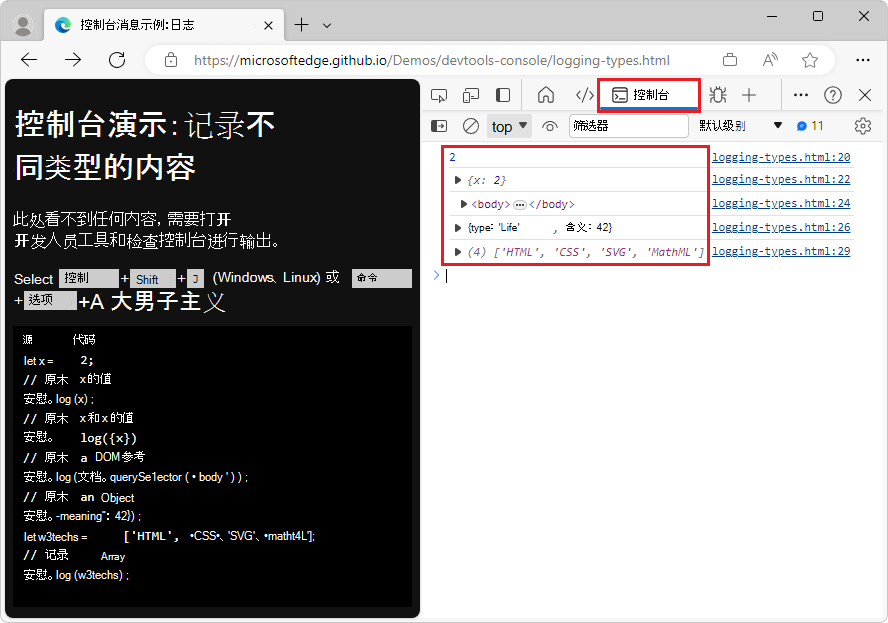Toggle device emulation icon
Viewport: 888px width, 623px height.
(471, 95)
